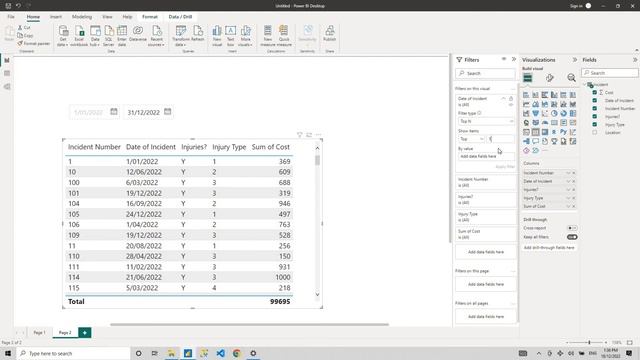Click the Quick measure button
Image resolution: width=640 pixels, height=360 pixels.
[x=284, y=36]
